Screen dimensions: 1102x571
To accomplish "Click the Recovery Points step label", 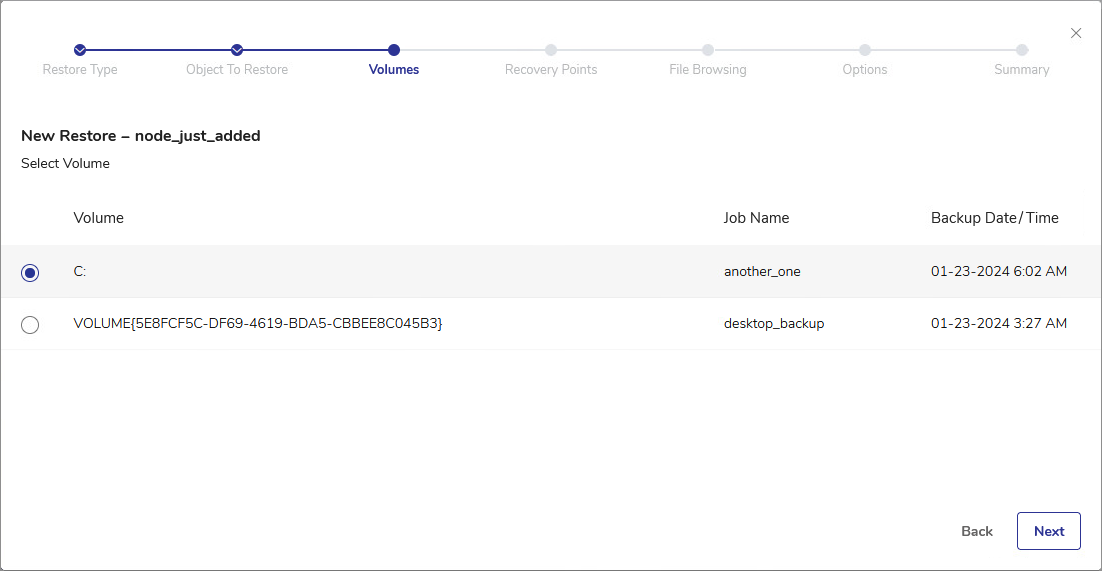I will 551,70.
